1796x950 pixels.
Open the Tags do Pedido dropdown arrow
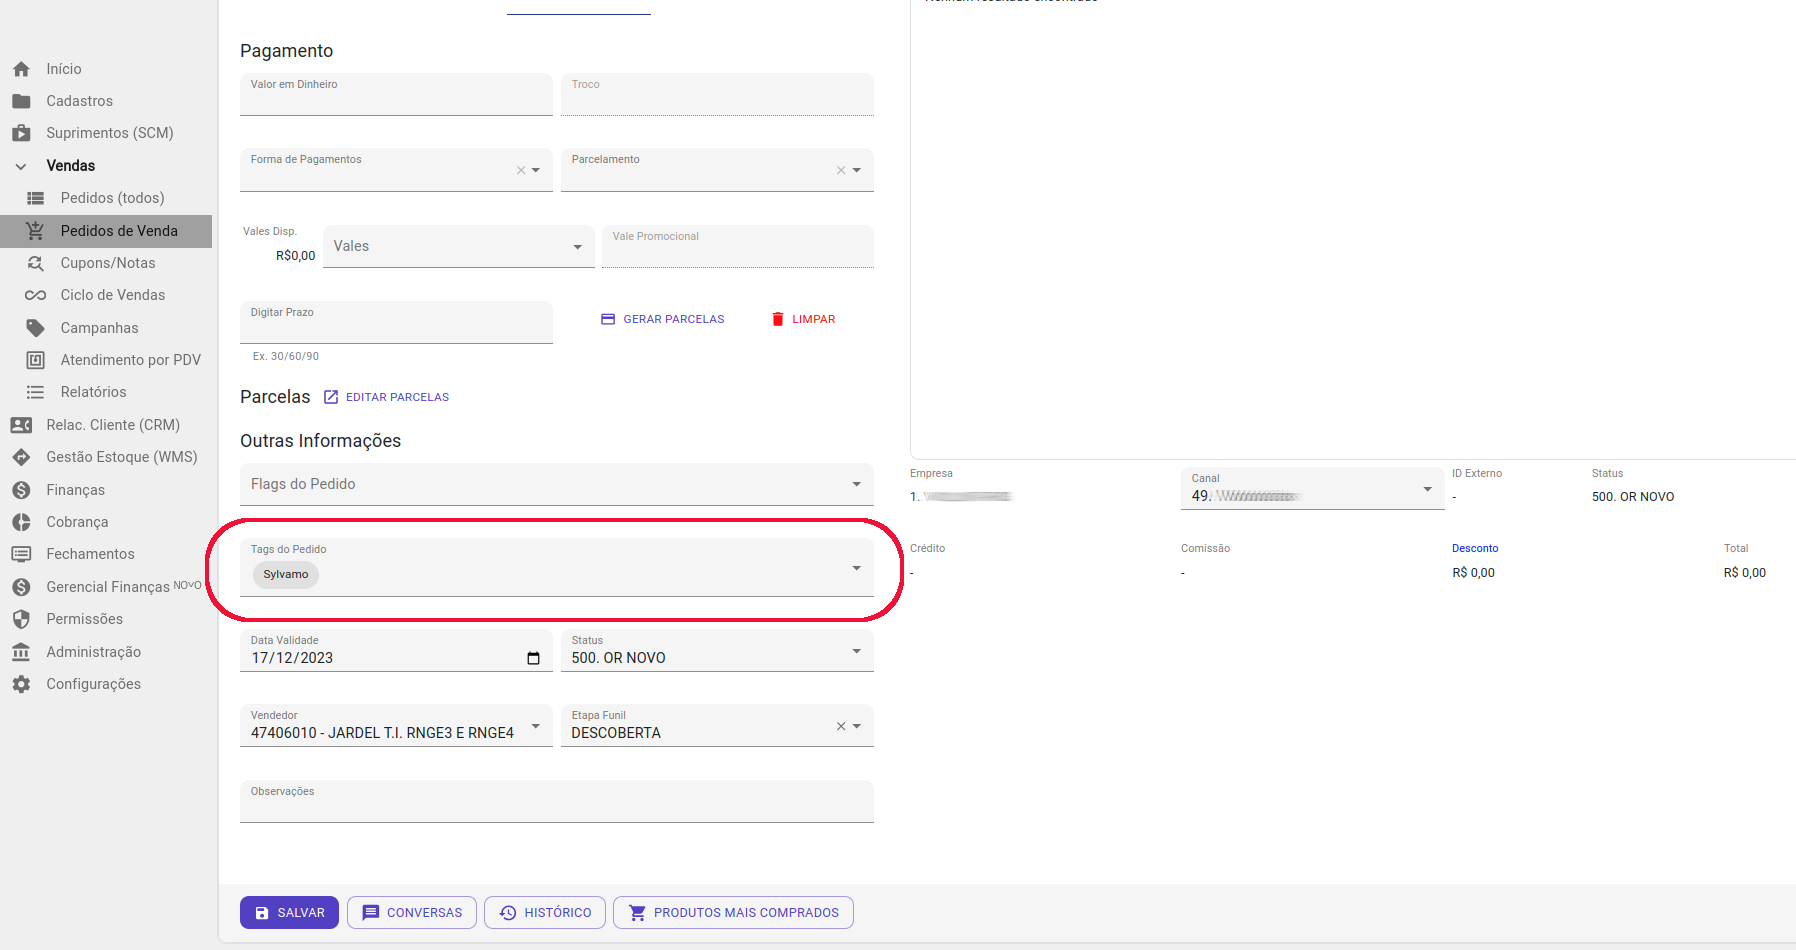click(857, 568)
